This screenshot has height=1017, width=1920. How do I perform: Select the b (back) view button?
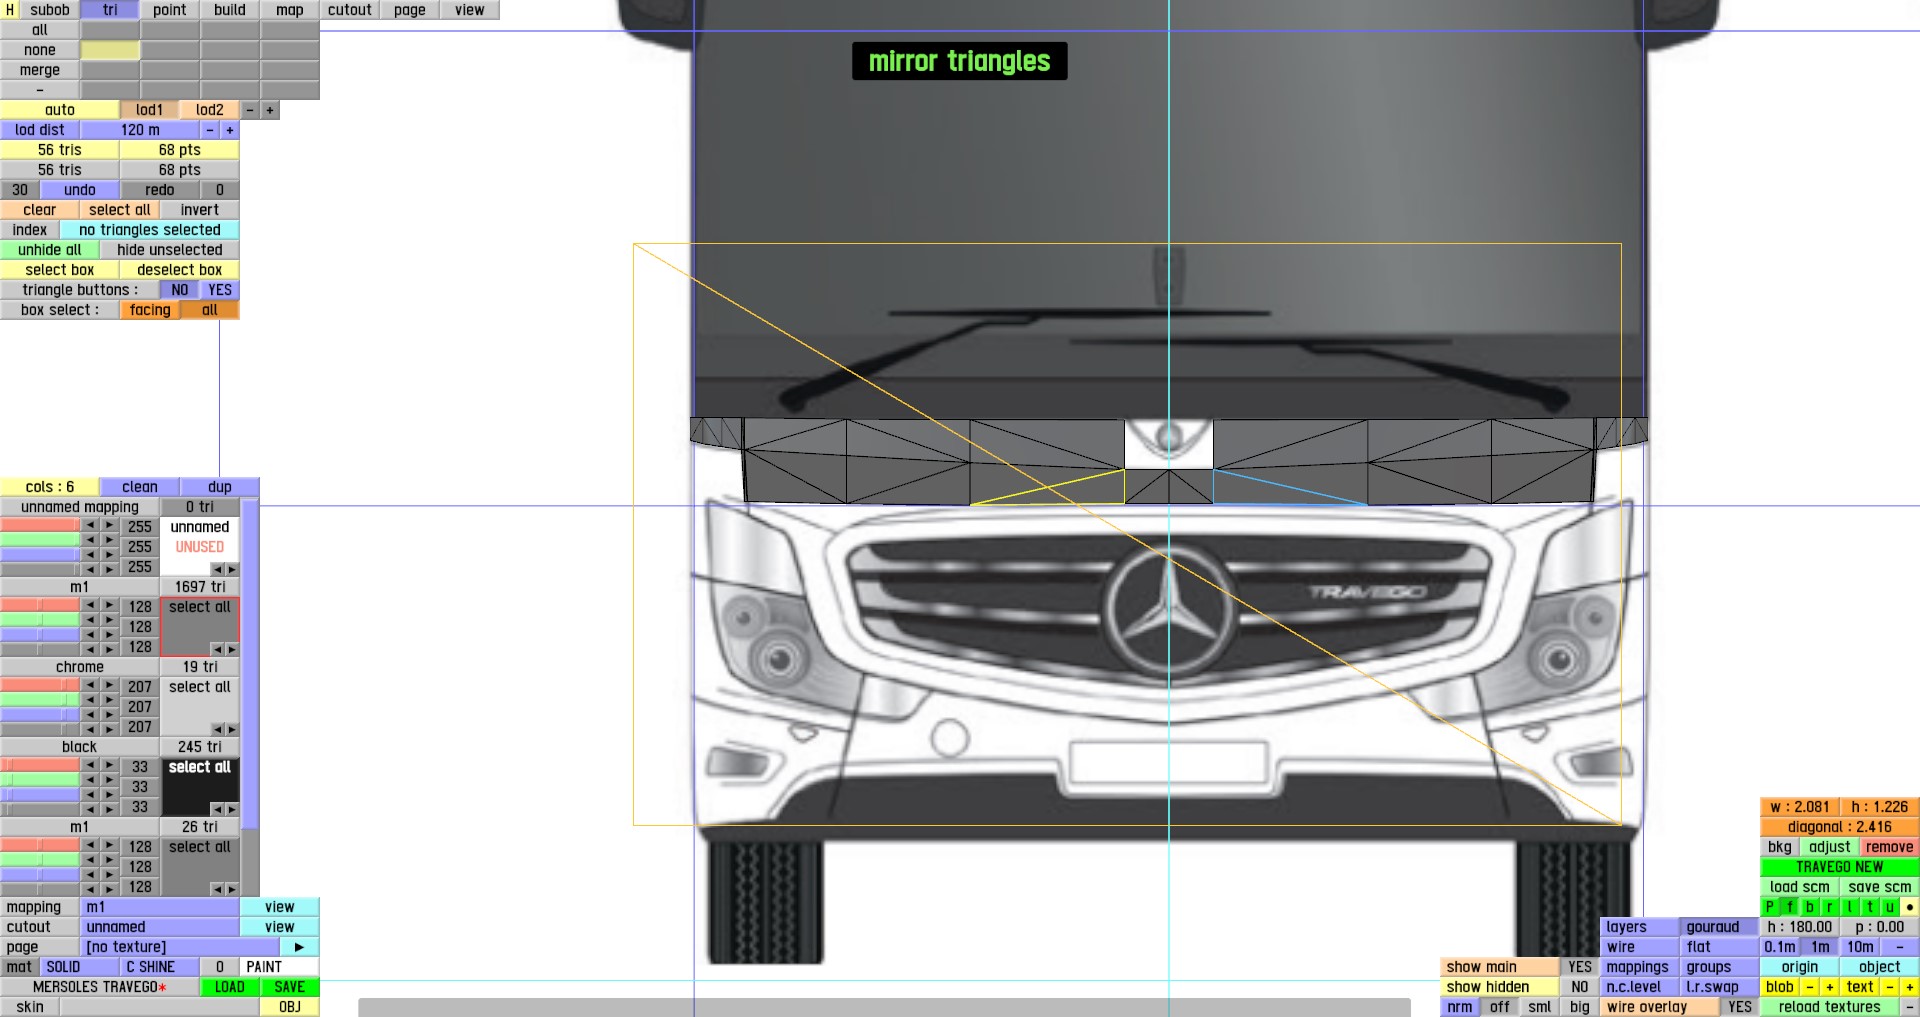pyautogui.click(x=1810, y=907)
